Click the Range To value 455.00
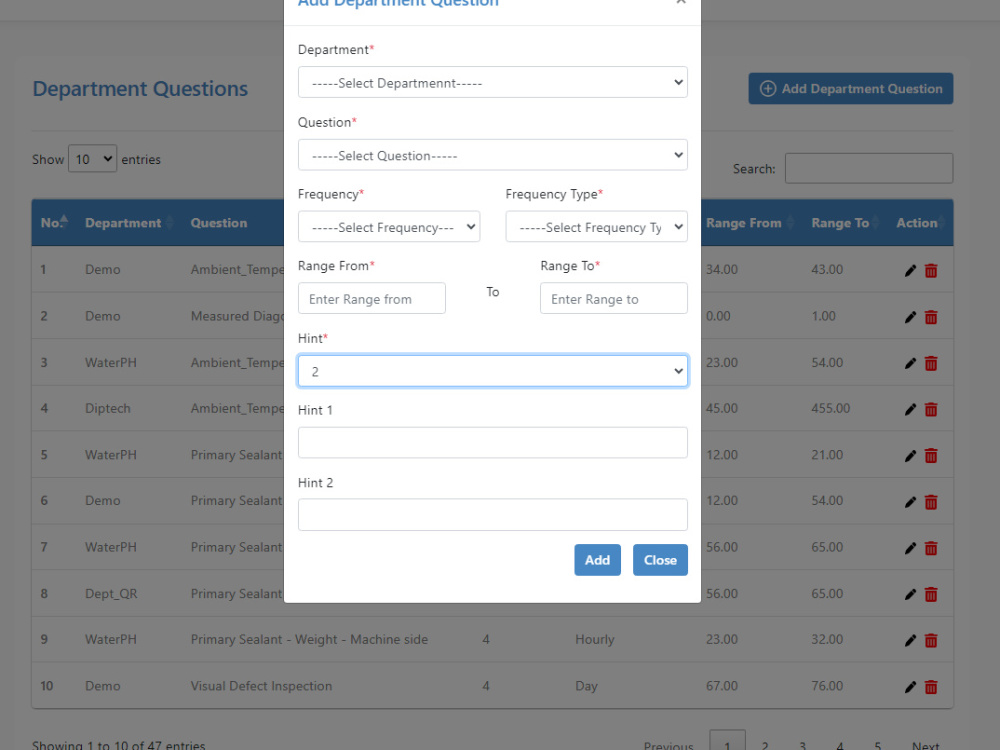The height and width of the screenshot is (750, 1000). pos(830,408)
